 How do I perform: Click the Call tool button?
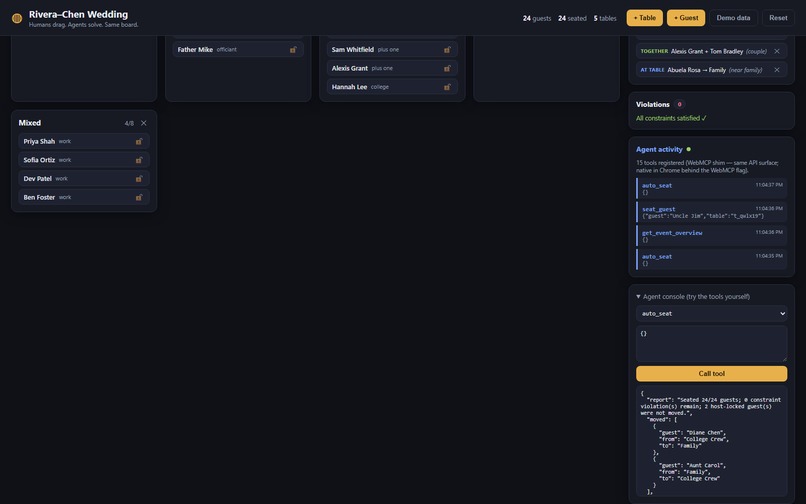[x=711, y=374]
